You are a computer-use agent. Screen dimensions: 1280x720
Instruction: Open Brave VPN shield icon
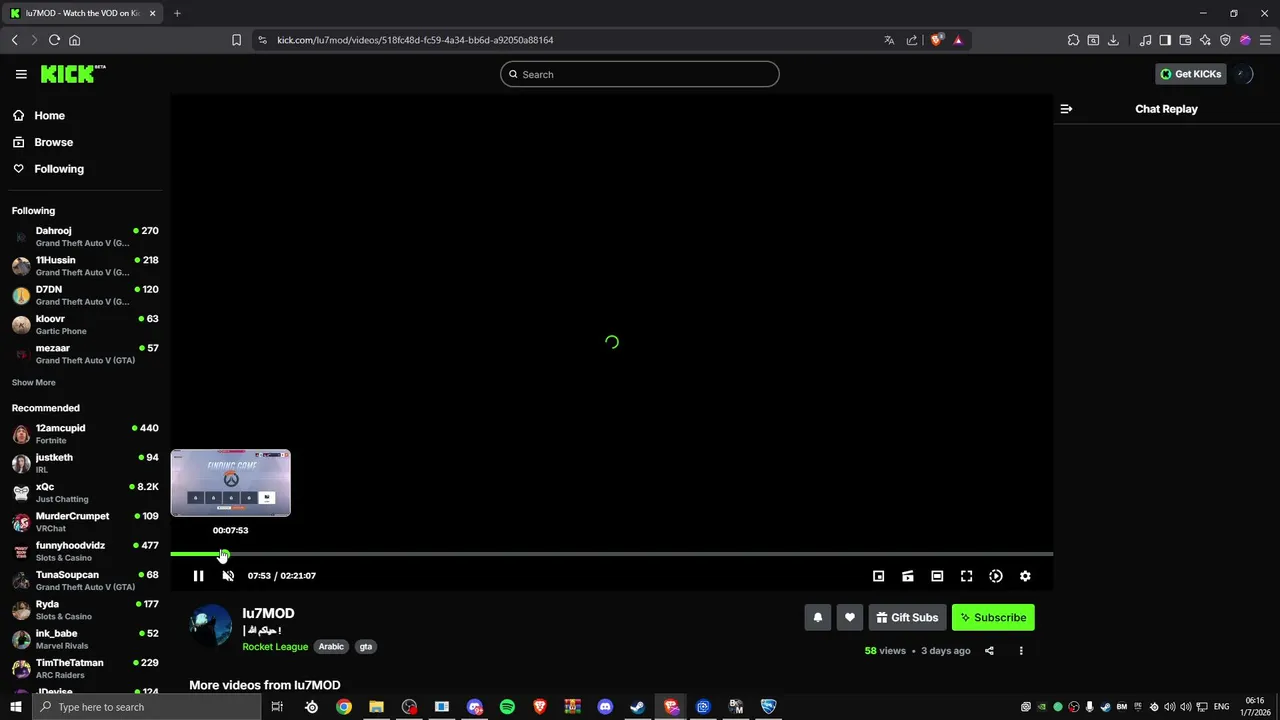tap(1225, 40)
